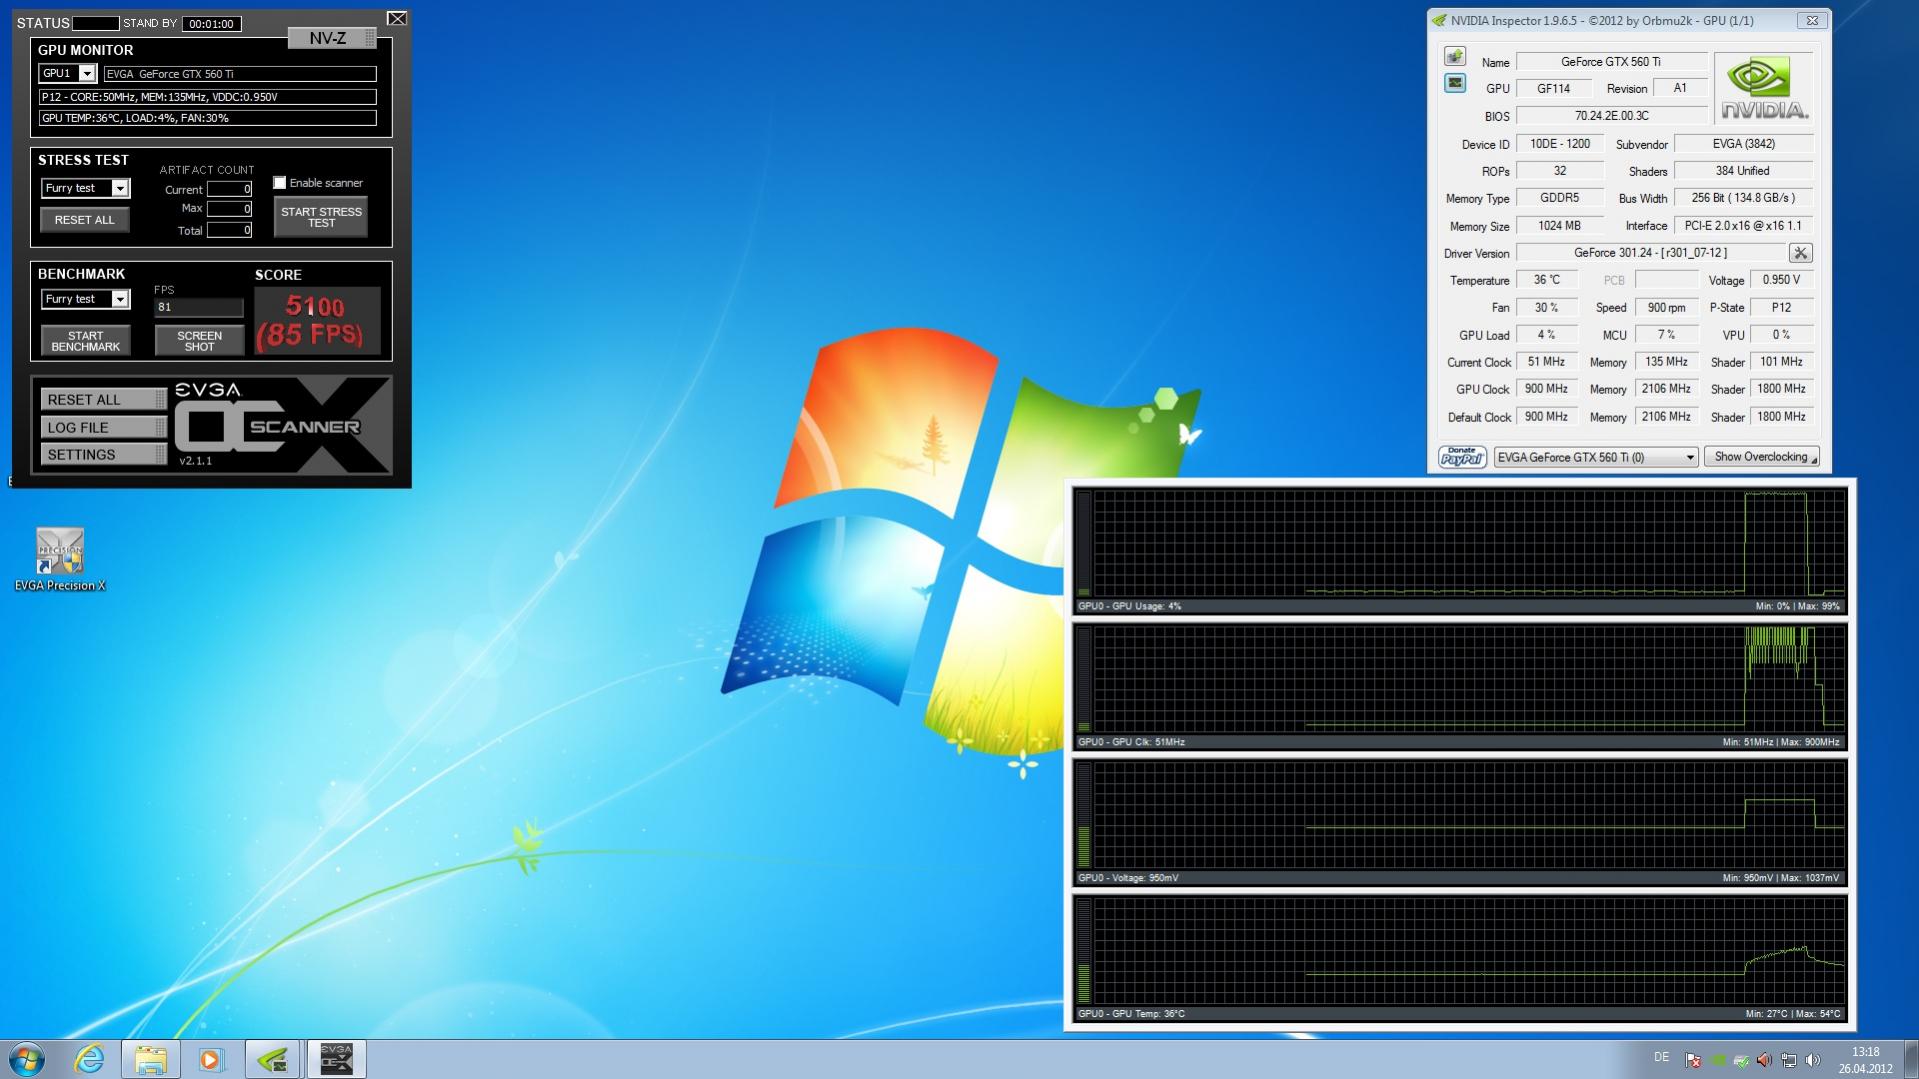Click the DE language indicator
The width and height of the screenshot is (1919, 1079).
click(x=1662, y=1057)
